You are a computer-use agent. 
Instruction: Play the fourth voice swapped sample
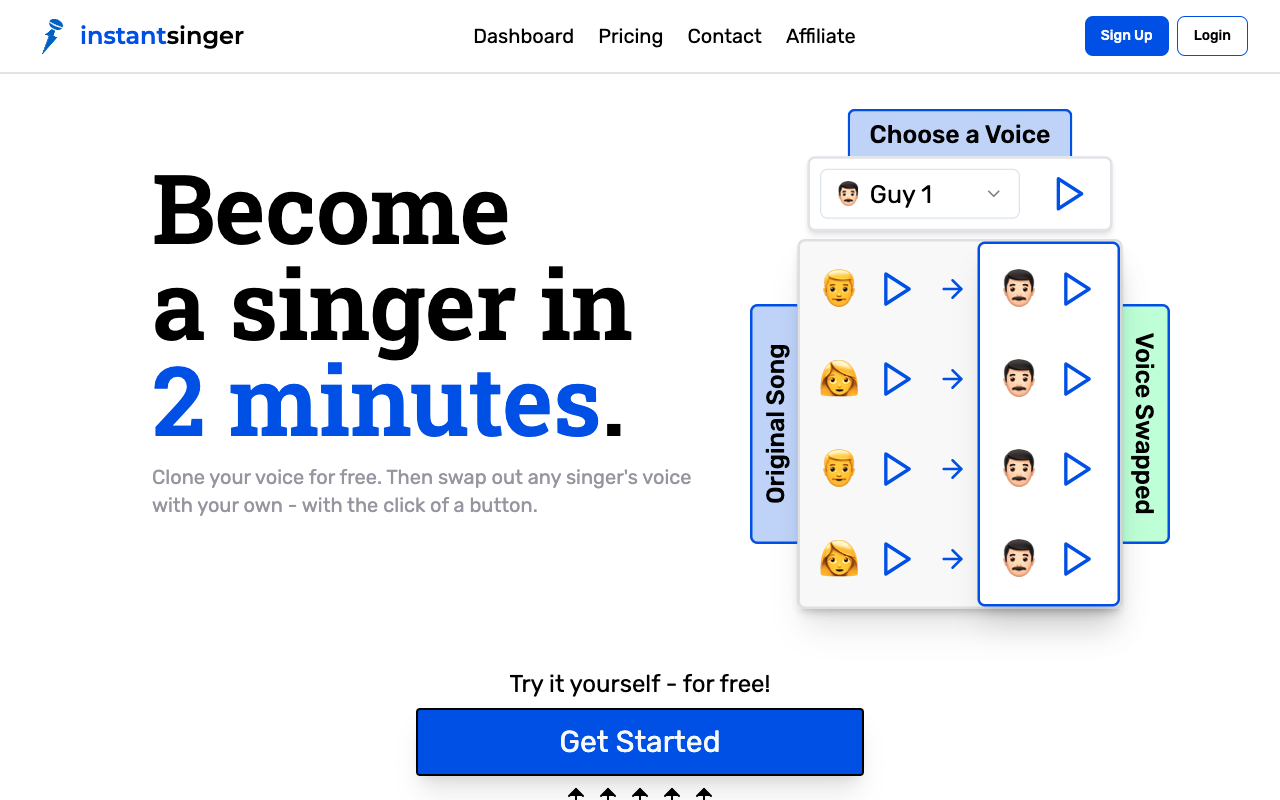click(x=1076, y=559)
